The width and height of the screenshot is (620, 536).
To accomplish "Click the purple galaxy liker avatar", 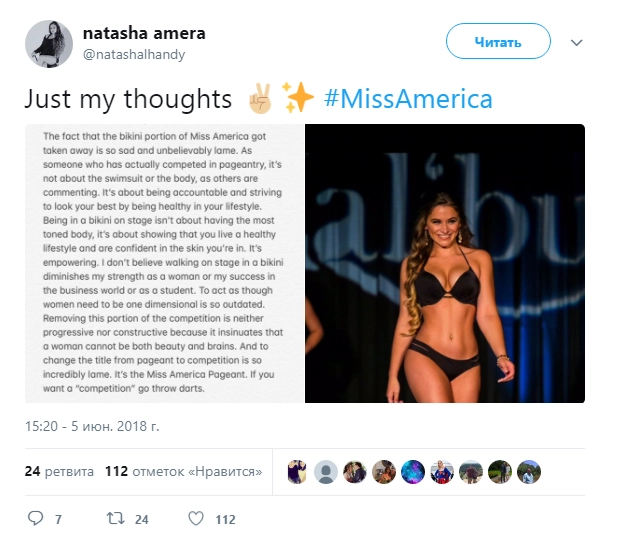I will tap(413, 472).
